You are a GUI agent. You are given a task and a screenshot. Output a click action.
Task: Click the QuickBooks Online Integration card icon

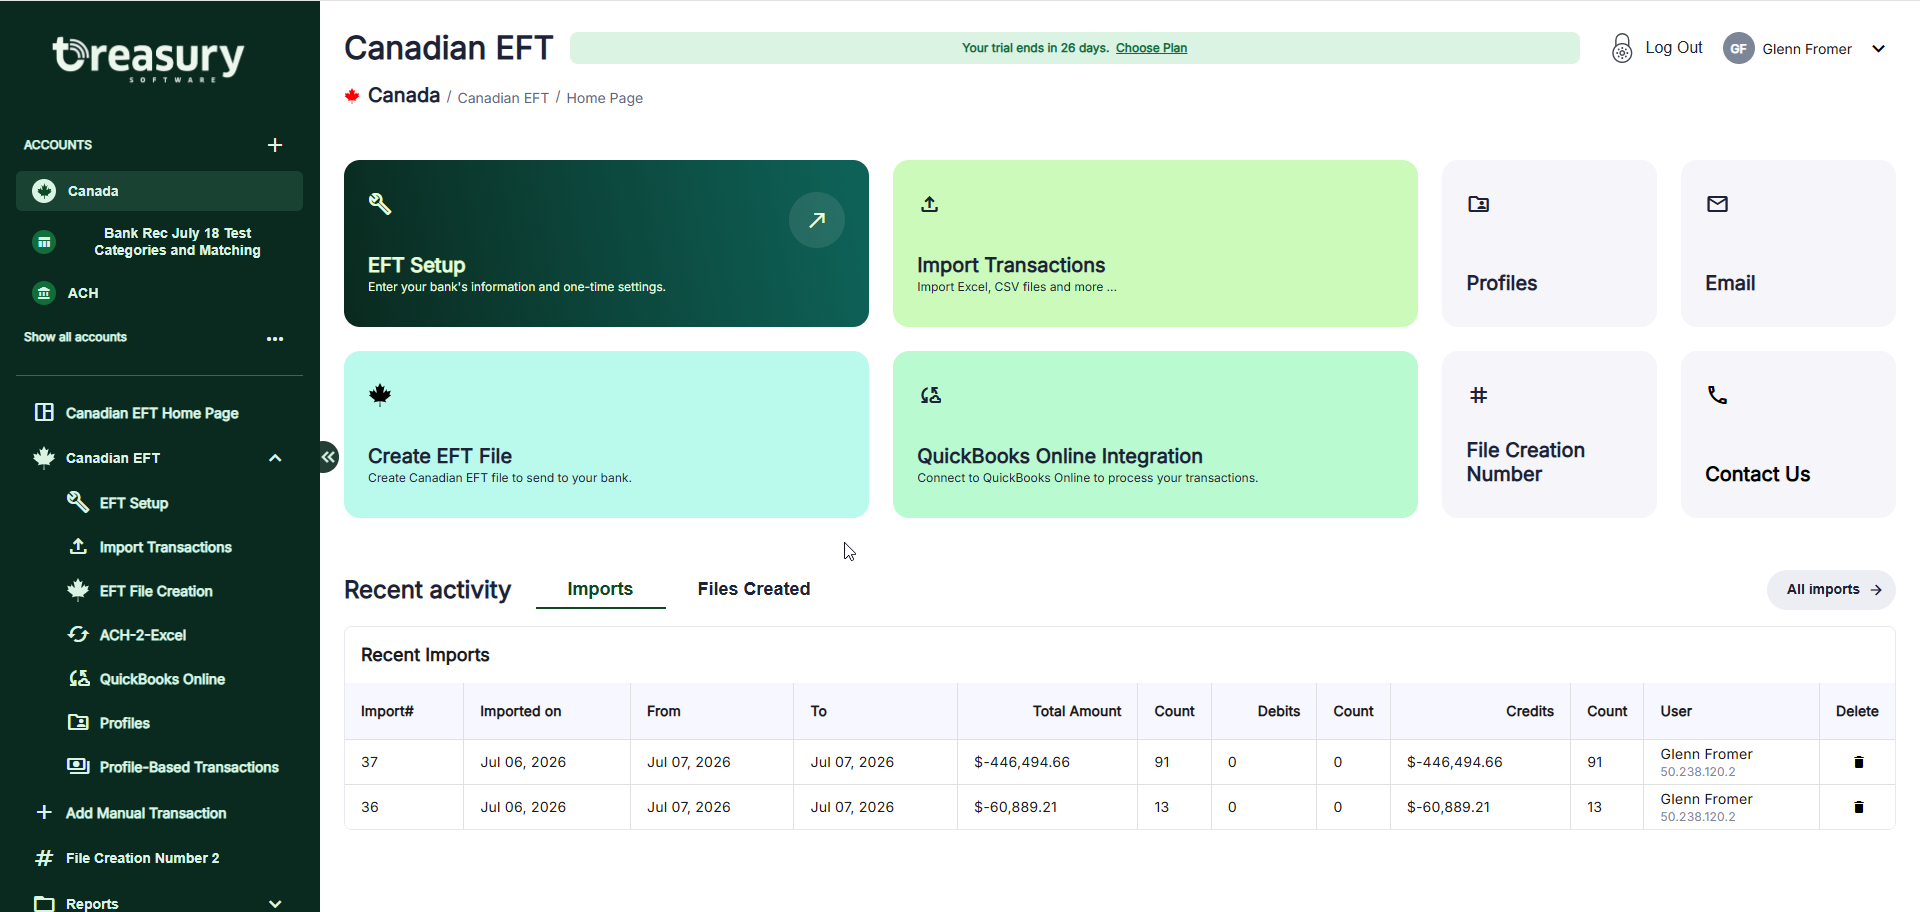pyautogui.click(x=931, y=395)
